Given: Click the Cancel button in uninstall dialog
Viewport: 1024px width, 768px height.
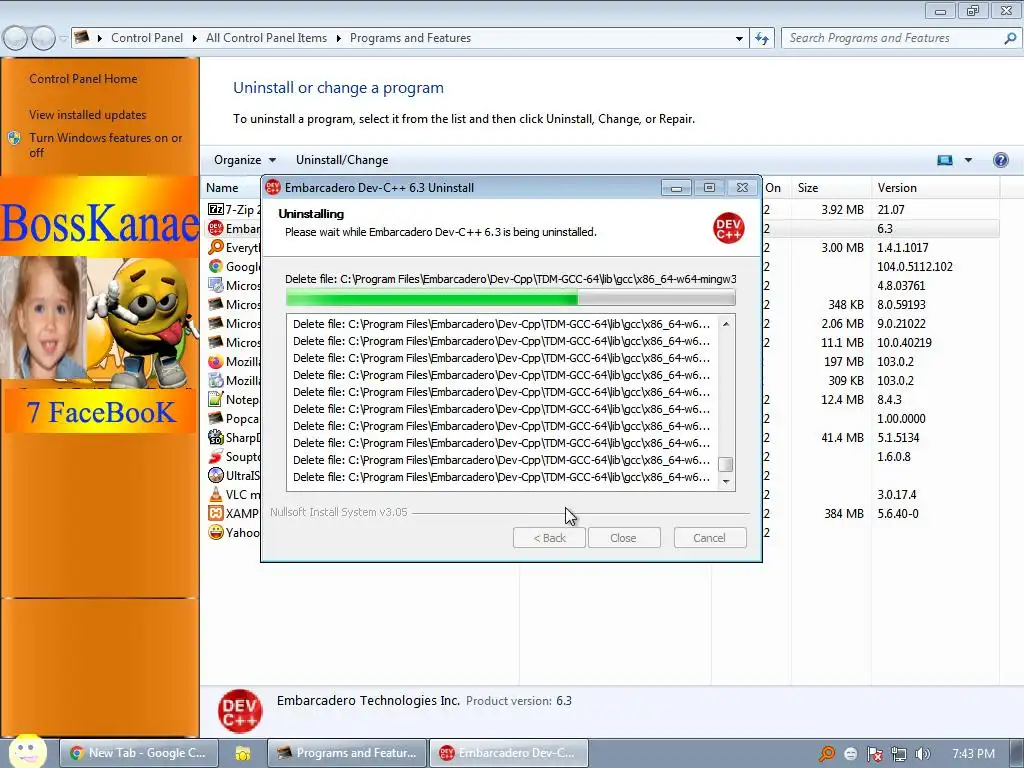Looking at the screenshot, I should tap(709, 538).
